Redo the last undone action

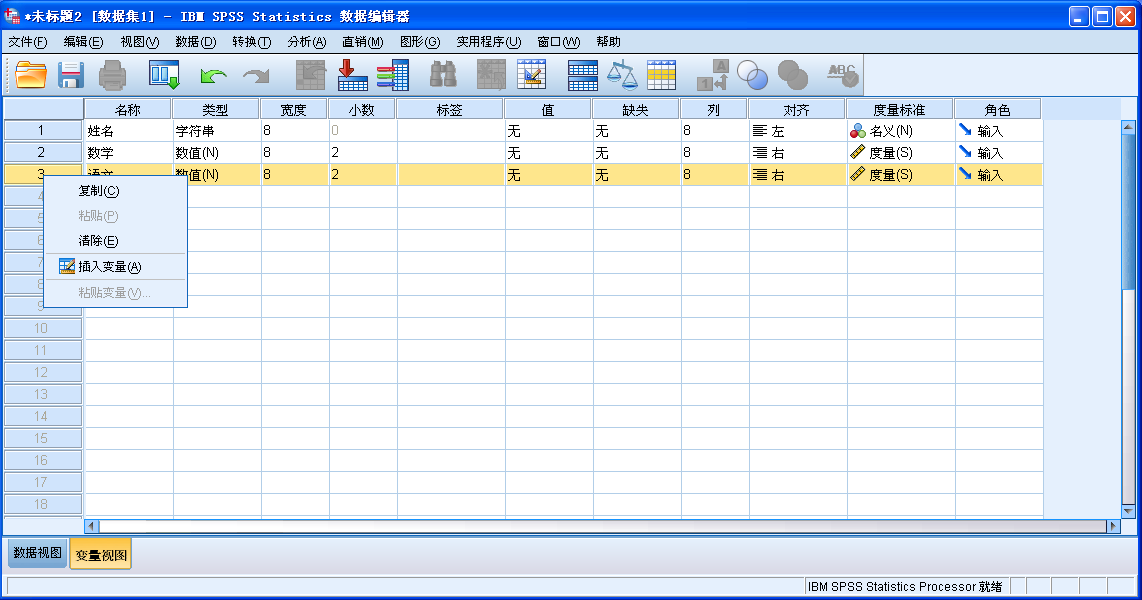click(256, 76)
